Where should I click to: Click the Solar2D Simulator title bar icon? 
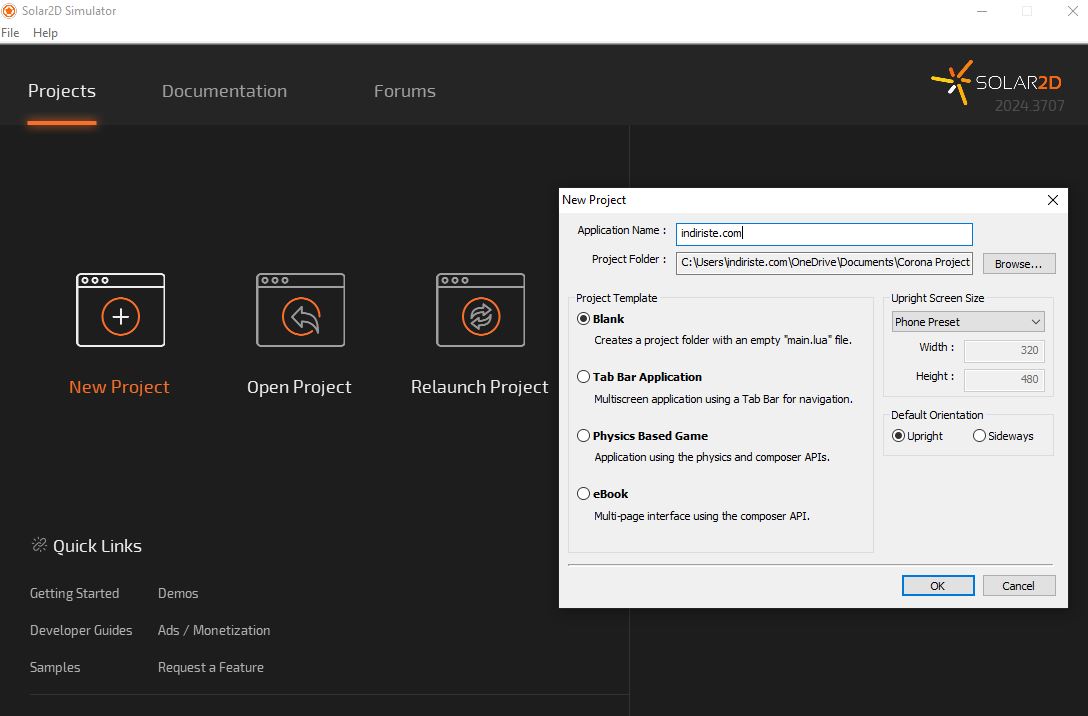point(9,10)
